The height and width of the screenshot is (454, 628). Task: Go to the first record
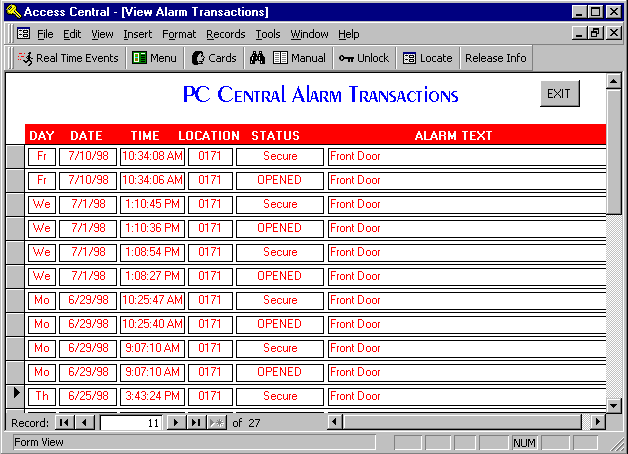tap(64, 423)
